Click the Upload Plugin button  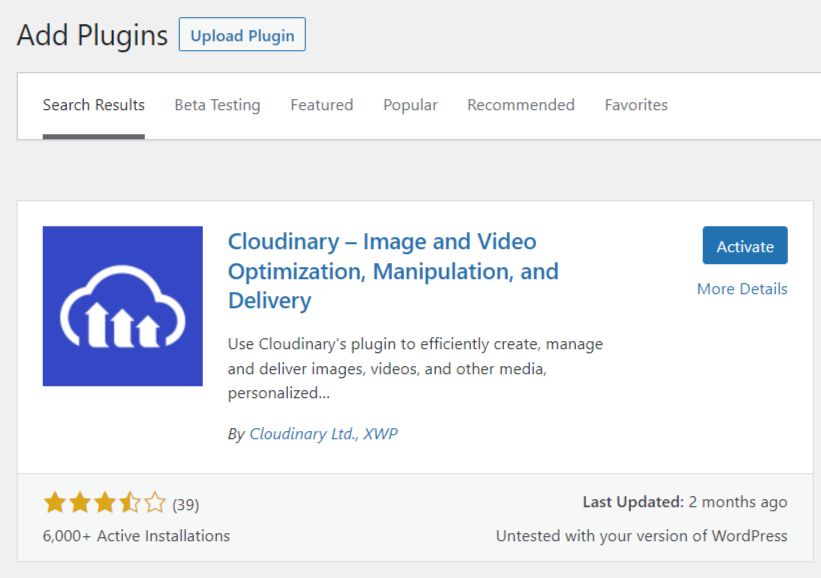click(242, 35)
